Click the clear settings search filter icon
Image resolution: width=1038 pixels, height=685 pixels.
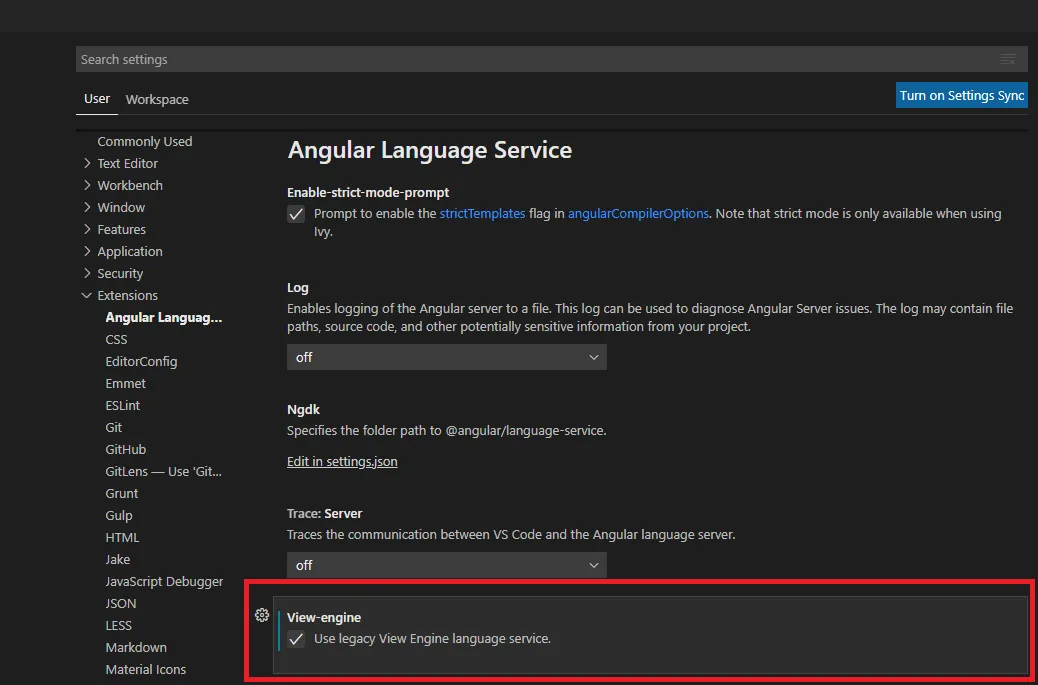tap(1008, 60)
